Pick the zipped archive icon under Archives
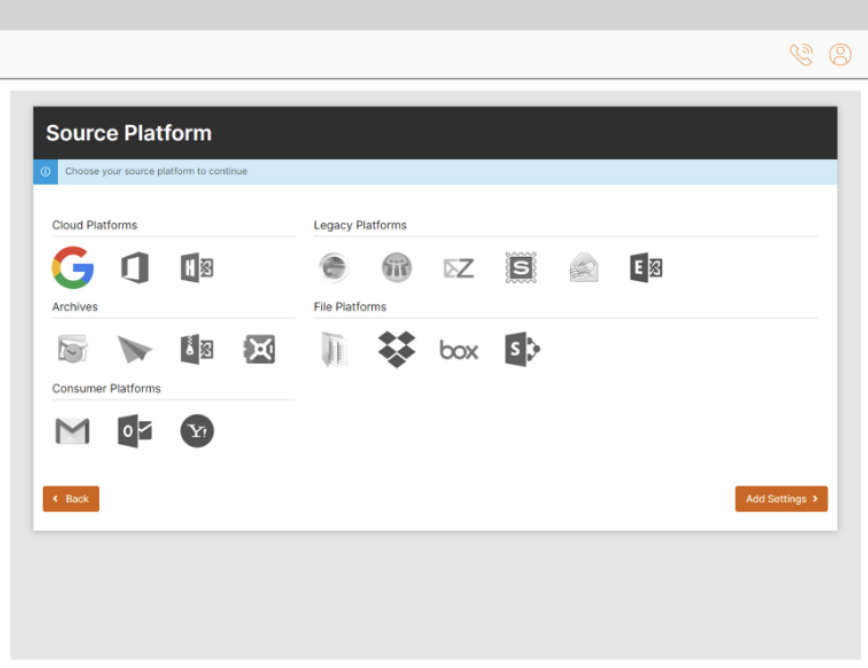Screen dimensions: 868x668 click(x=197, y=349)
